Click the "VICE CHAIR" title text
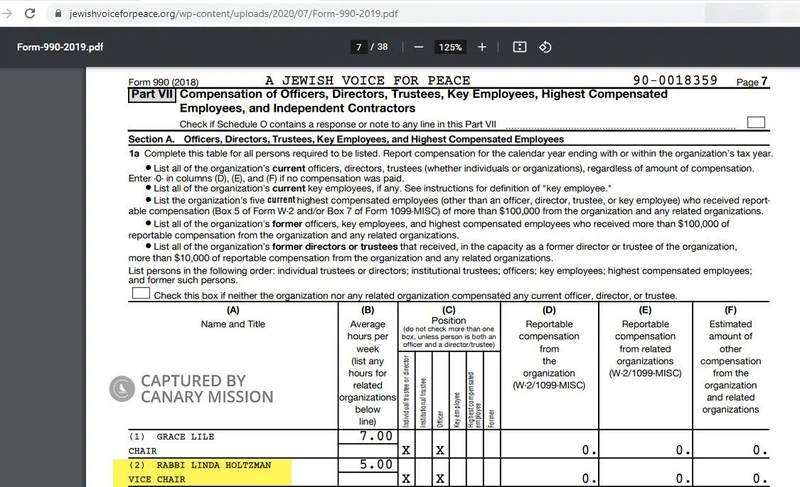The height and width of the screenshot is (487, 800). coord(157,479)
